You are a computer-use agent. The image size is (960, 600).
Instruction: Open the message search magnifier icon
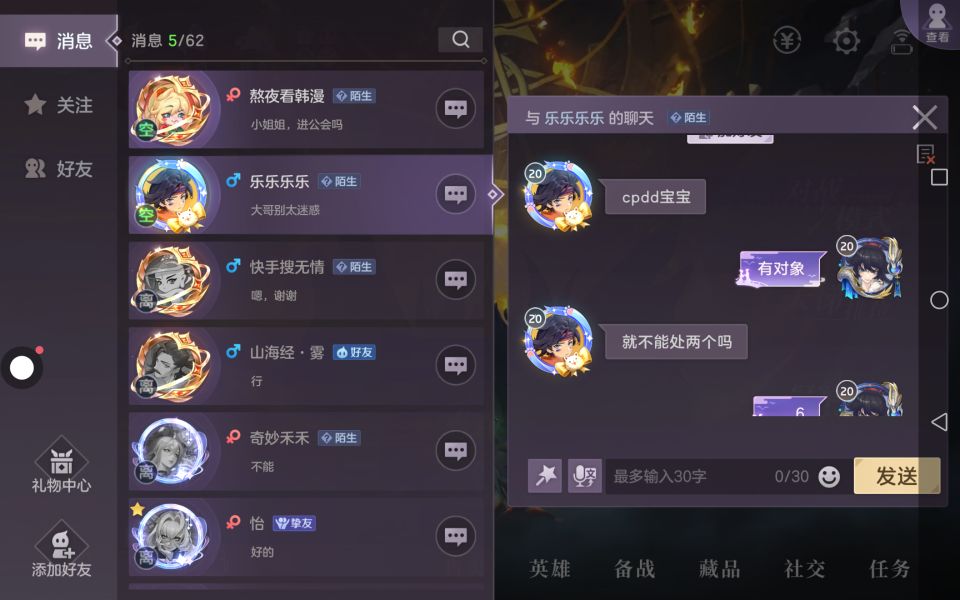click(460, 40)
